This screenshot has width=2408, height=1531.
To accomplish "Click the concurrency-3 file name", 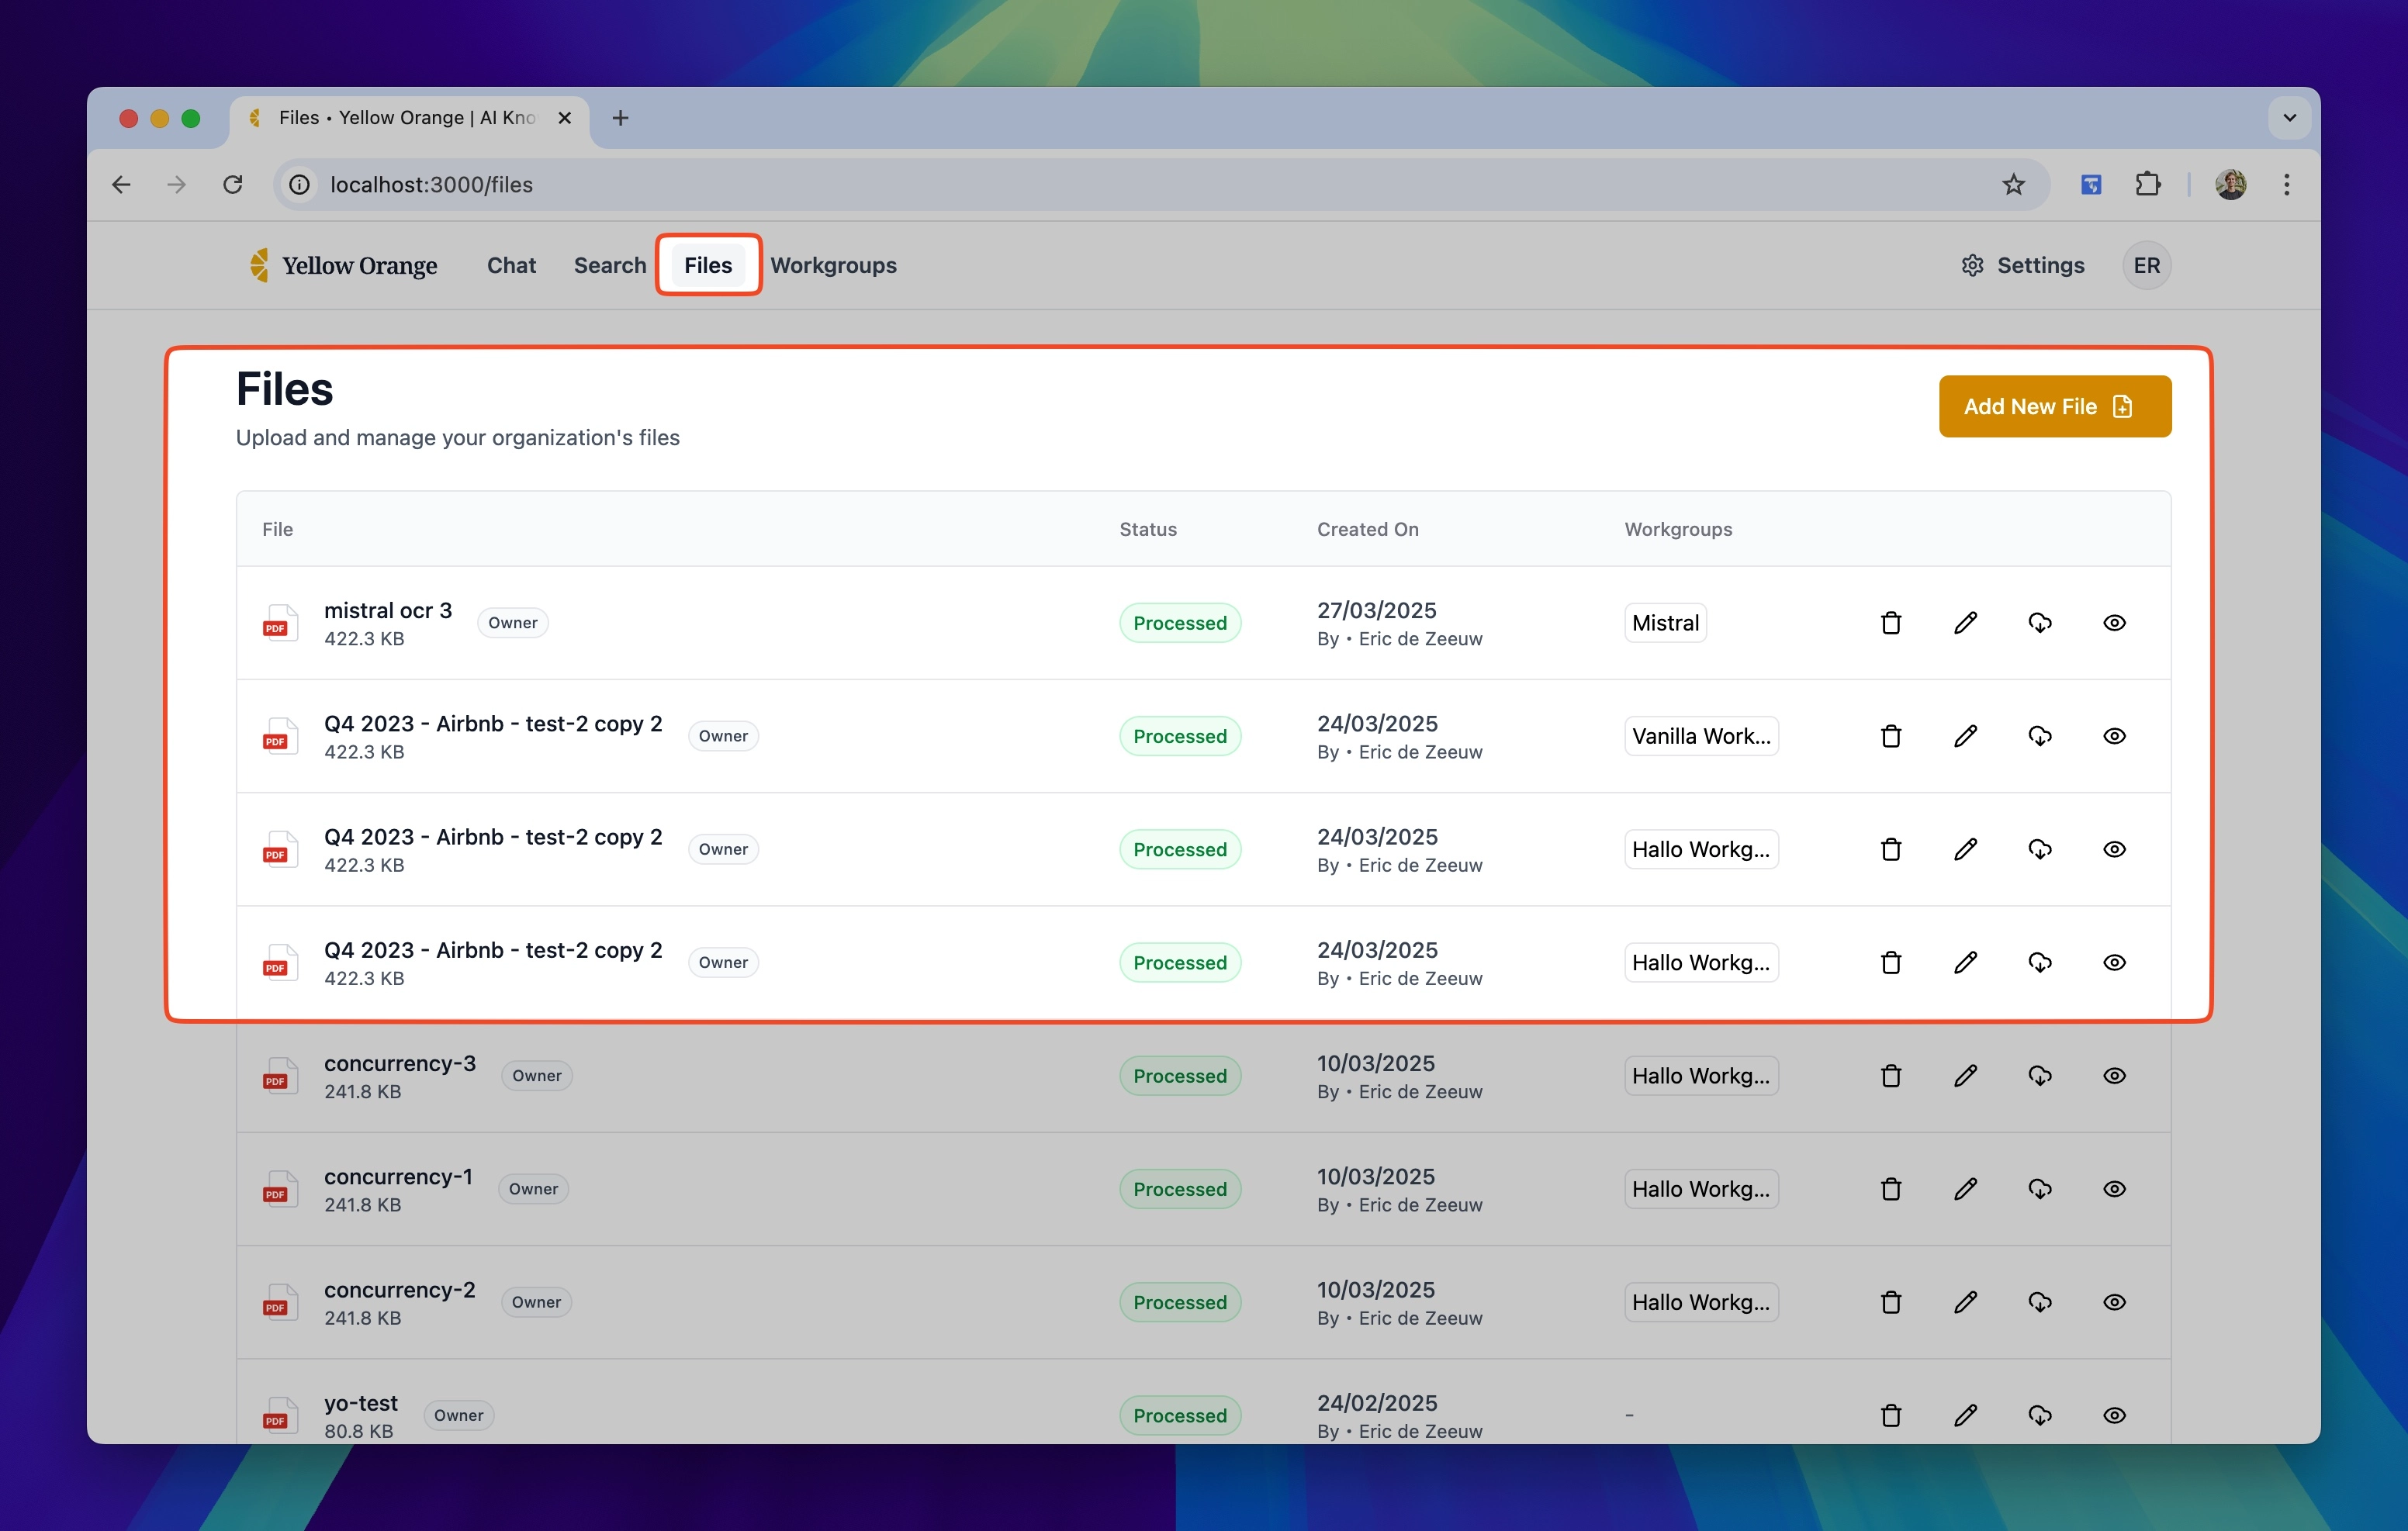I will (x=400, y=1063).
